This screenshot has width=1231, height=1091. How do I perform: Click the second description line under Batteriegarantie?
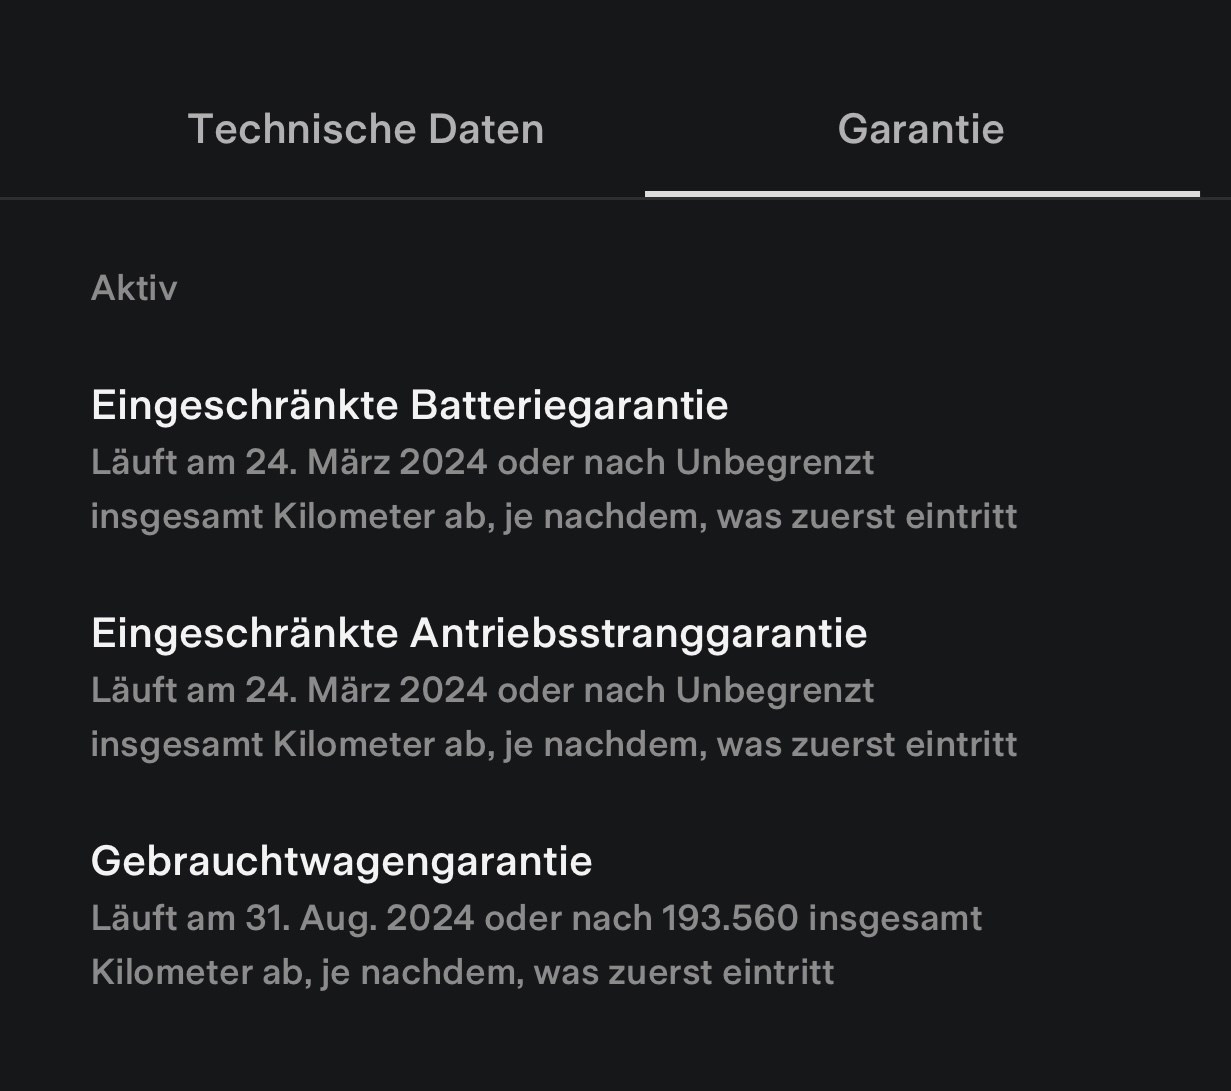point(554,517)
